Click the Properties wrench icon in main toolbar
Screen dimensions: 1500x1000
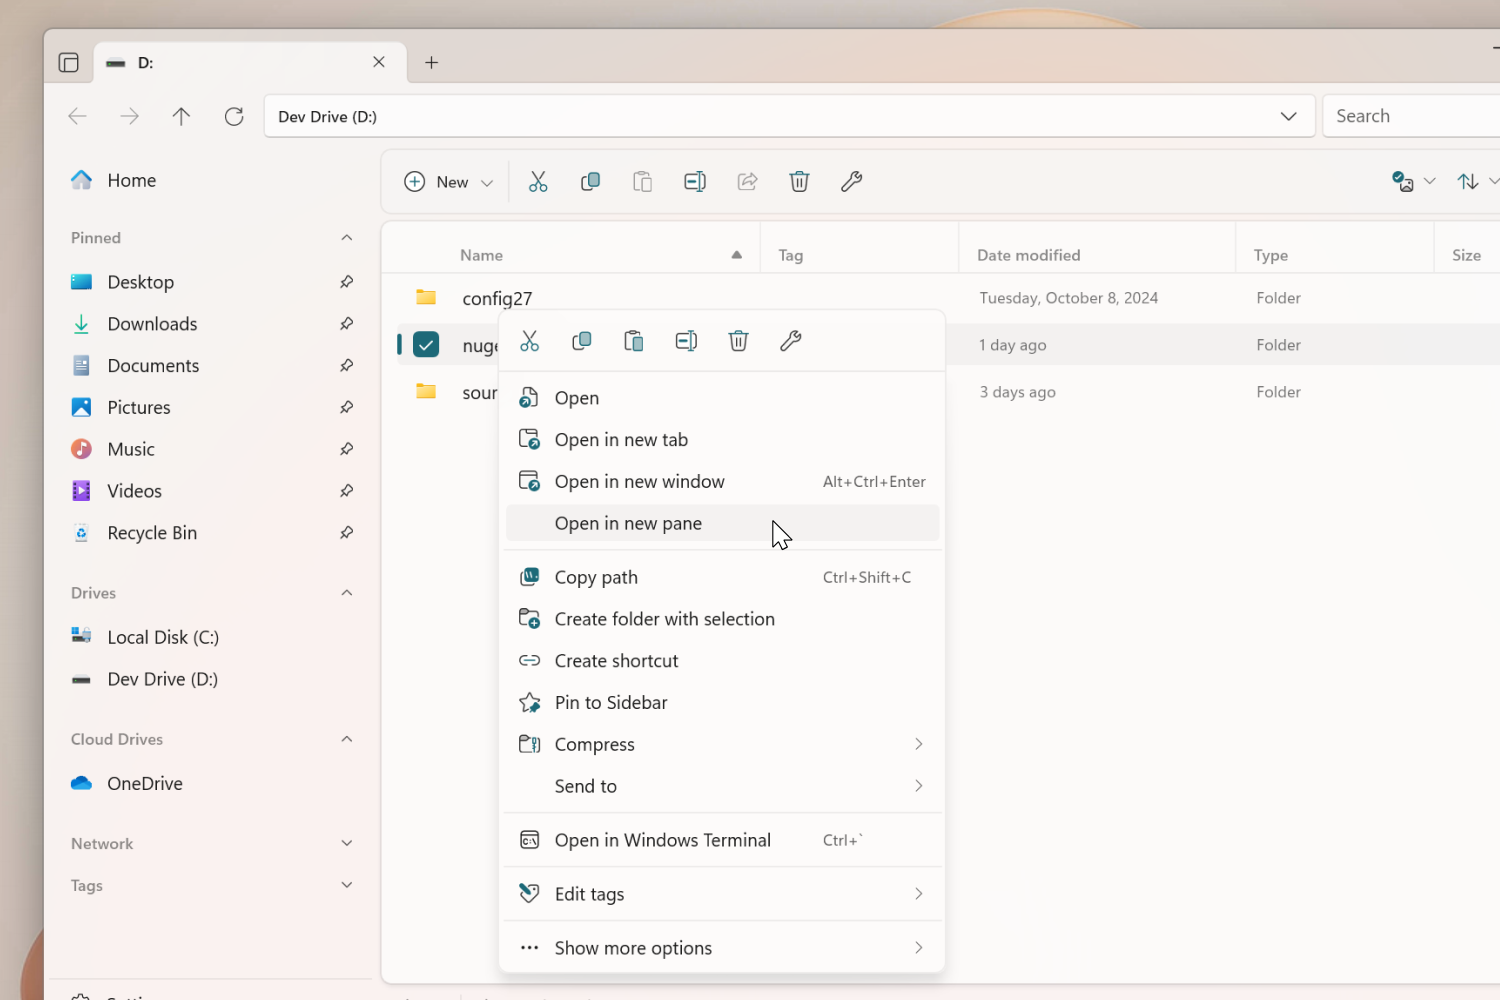click(851, 182)
